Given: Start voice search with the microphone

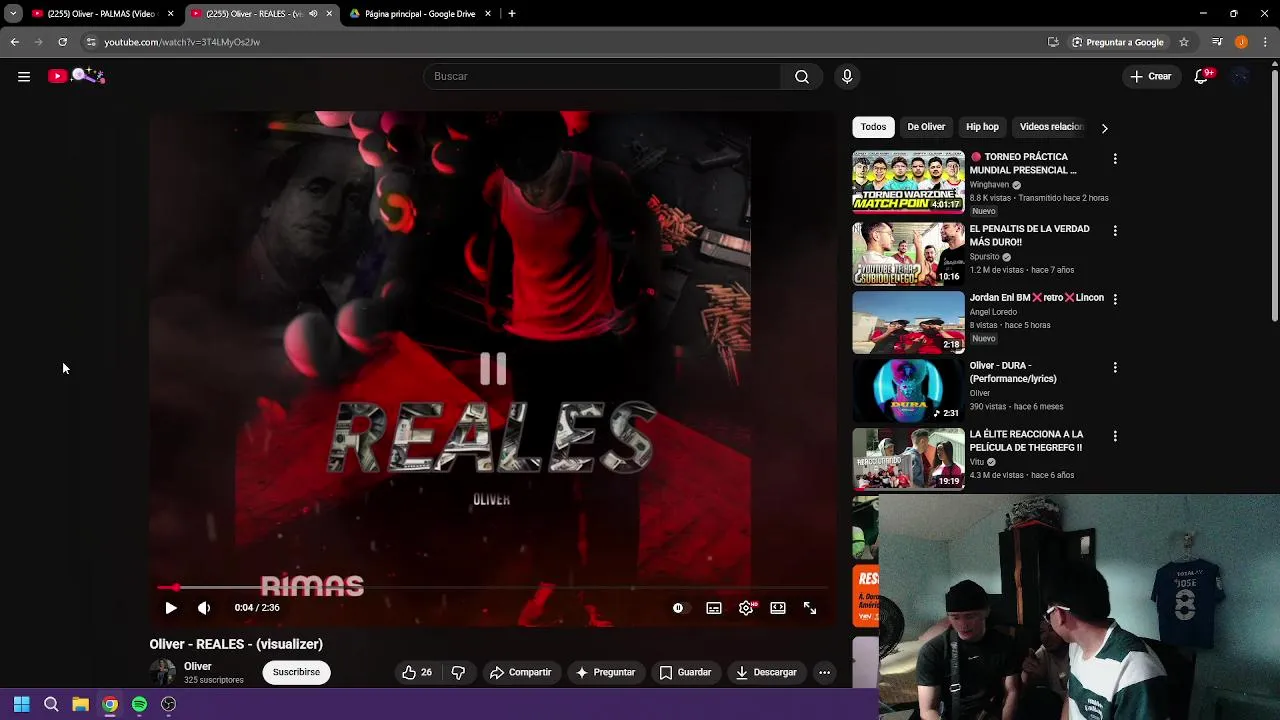Looking at the screenshot, I should point(847,76).
